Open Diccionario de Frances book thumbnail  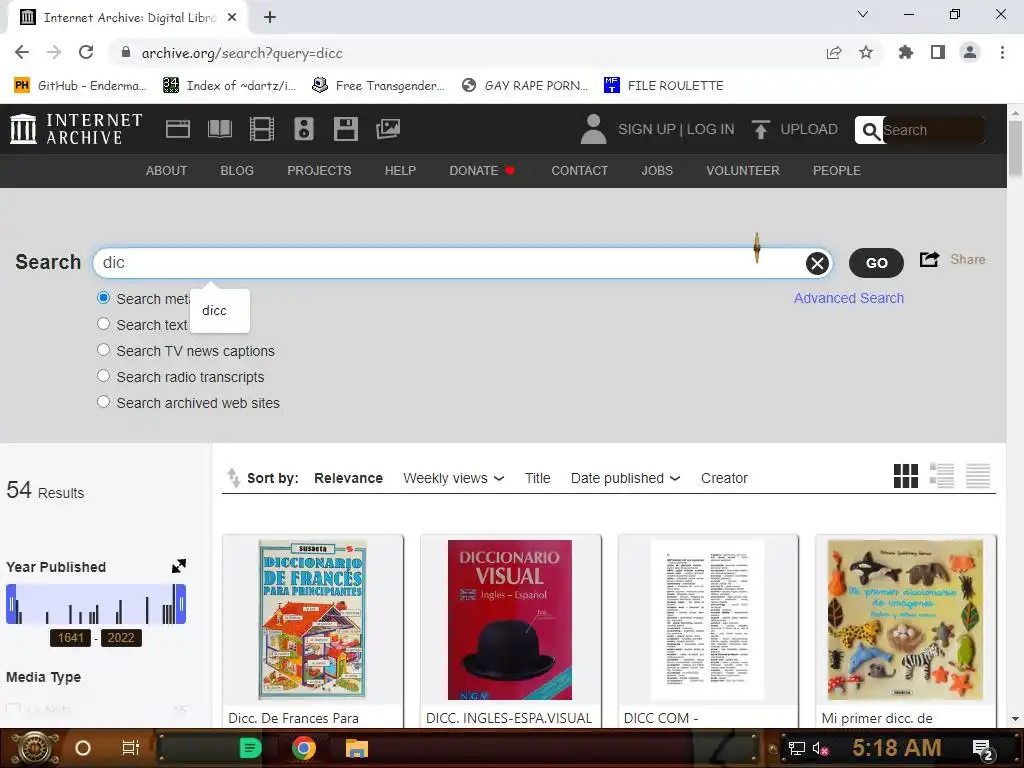[312, 619]
